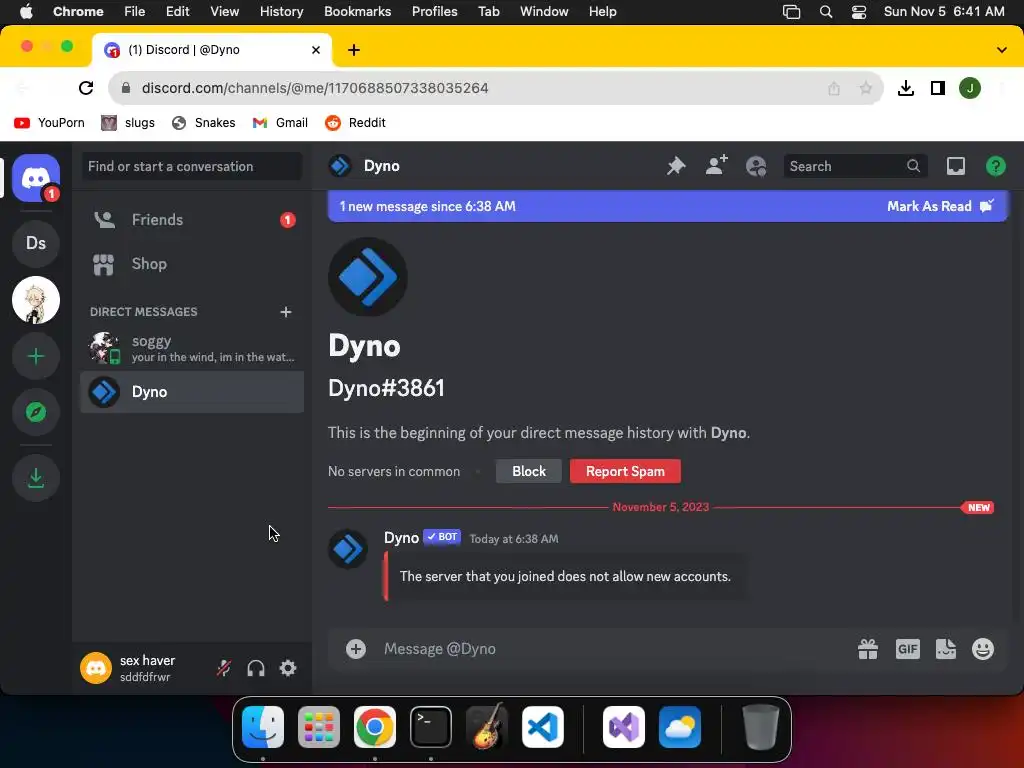Open Discord home direct messages icon
Viewport: 1024px width, 768px height.
36,178
